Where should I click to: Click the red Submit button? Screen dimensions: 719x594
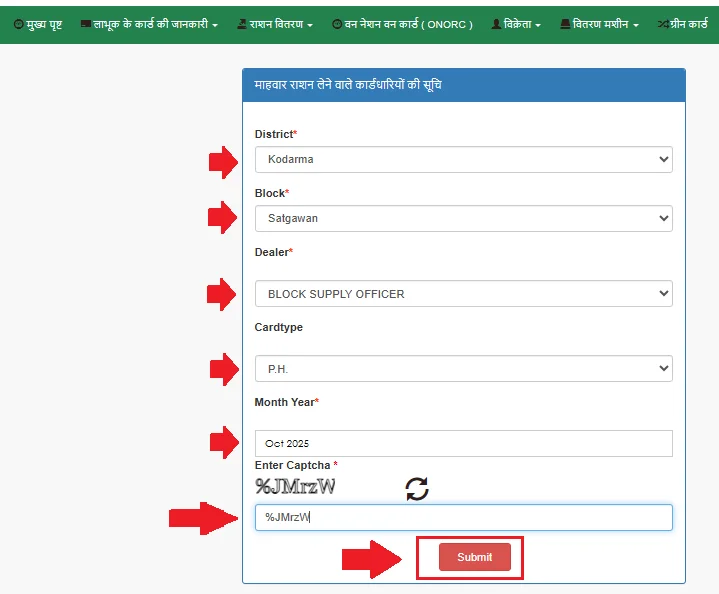475,557
